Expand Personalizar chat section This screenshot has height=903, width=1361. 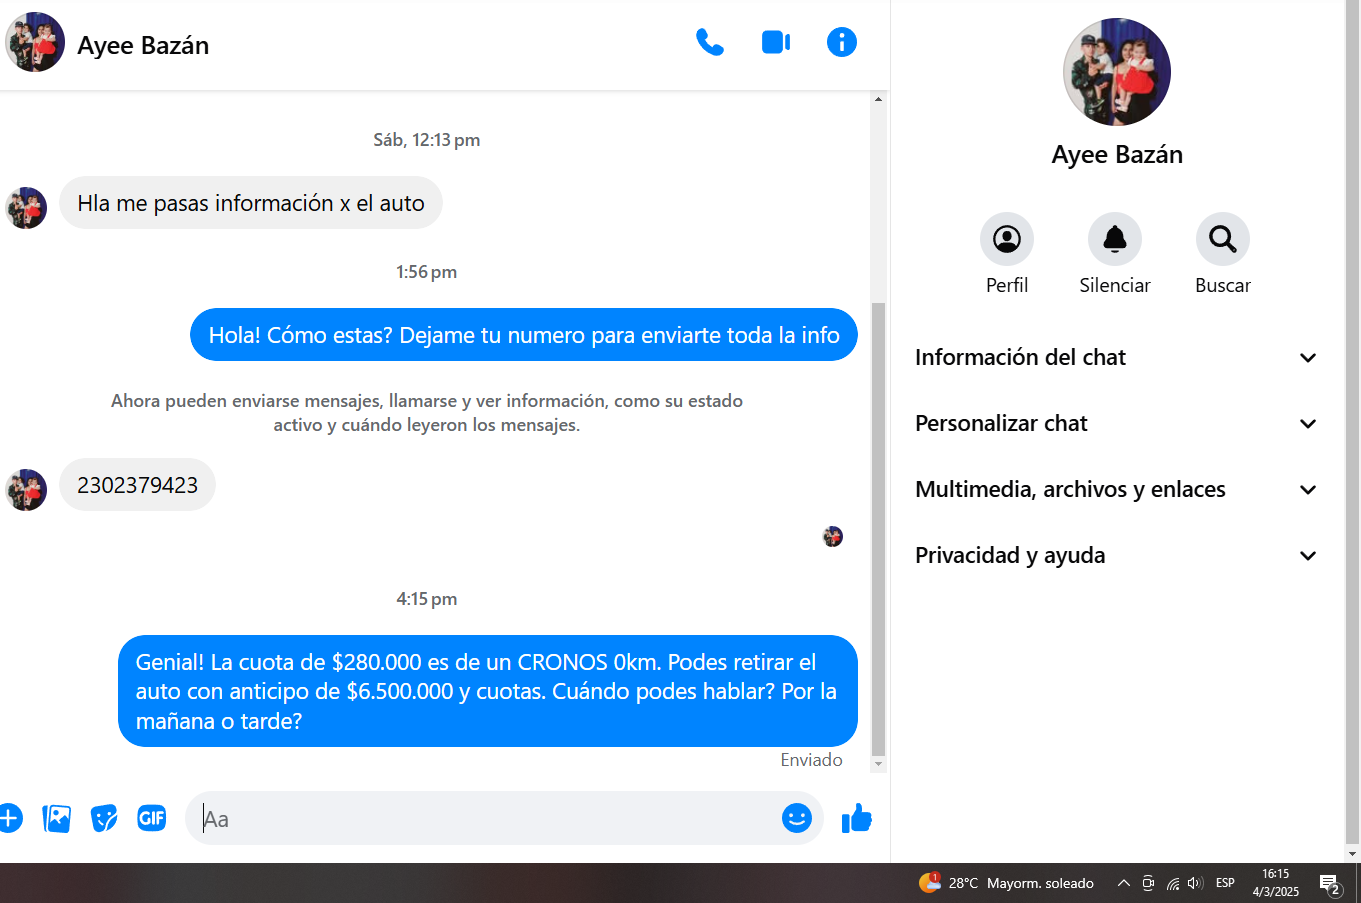(1116, 424)
